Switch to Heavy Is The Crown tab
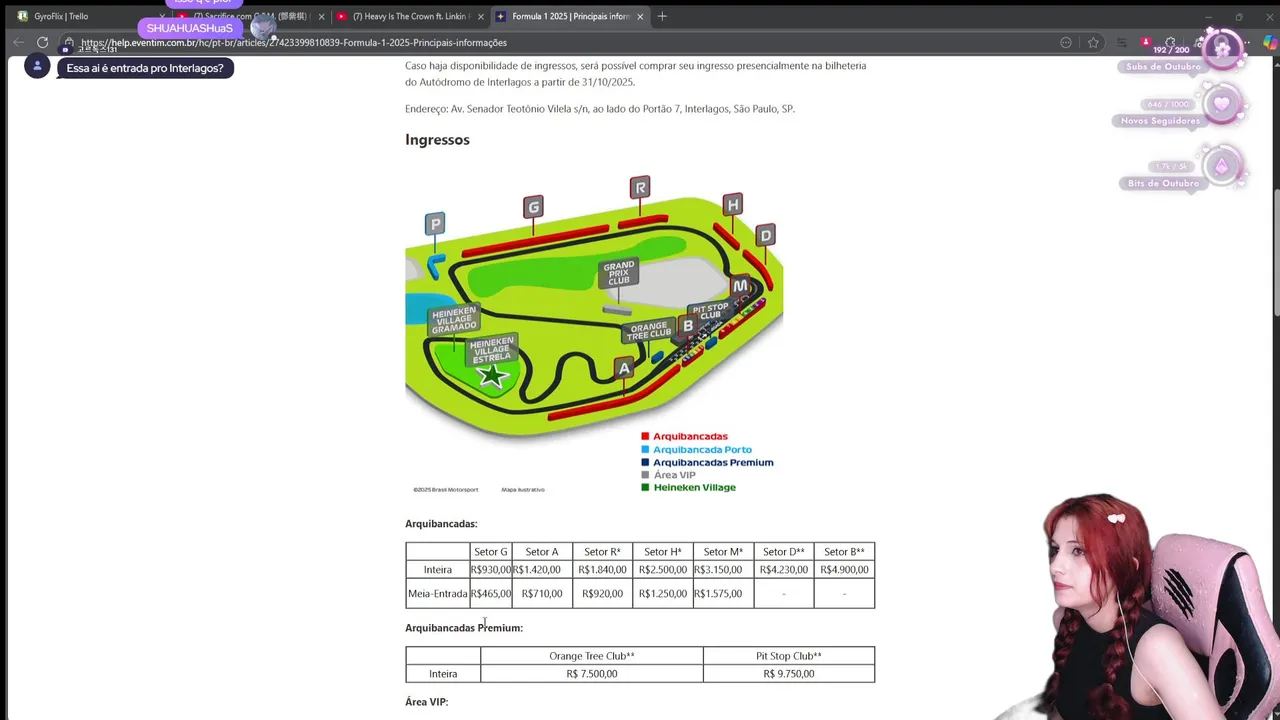This screenshot has width=1280, height=720. (x=410, y=16)
